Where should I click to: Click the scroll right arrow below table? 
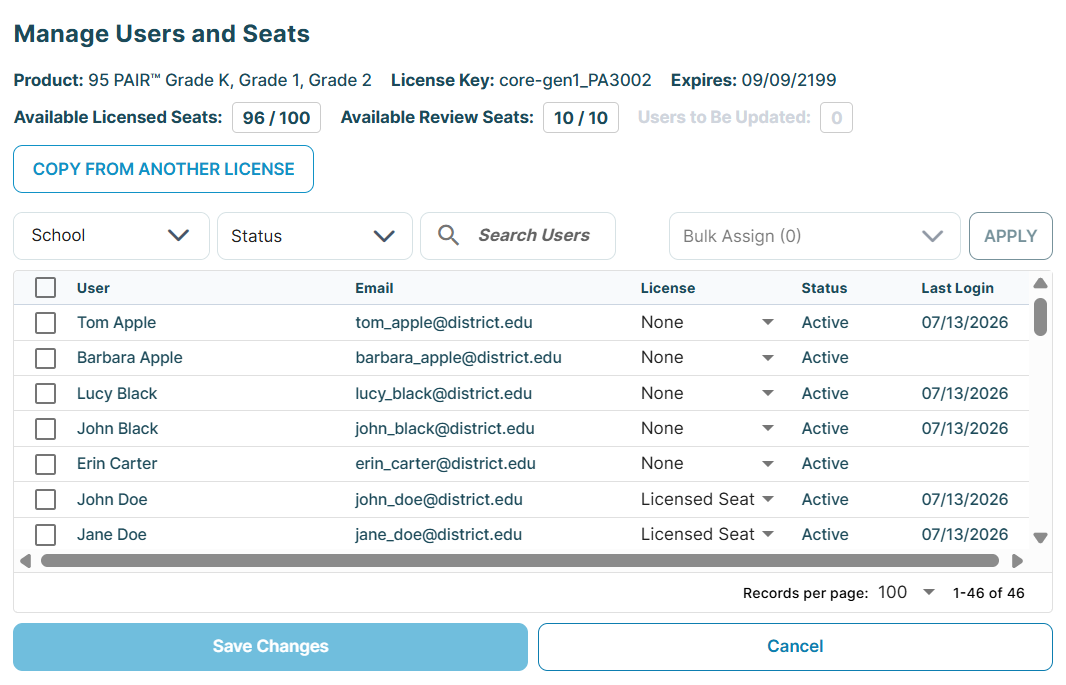1017,561
